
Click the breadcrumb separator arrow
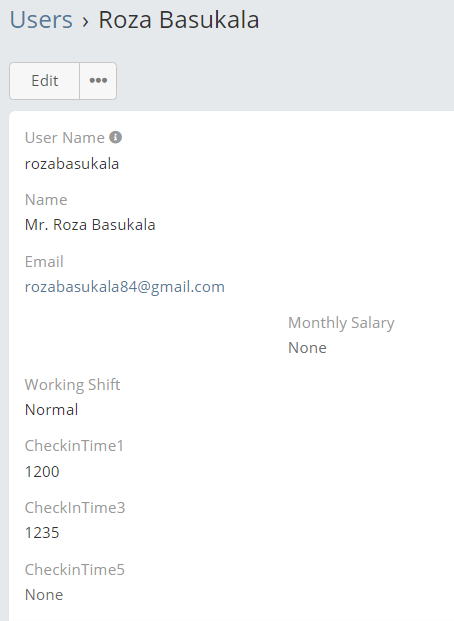85,21
